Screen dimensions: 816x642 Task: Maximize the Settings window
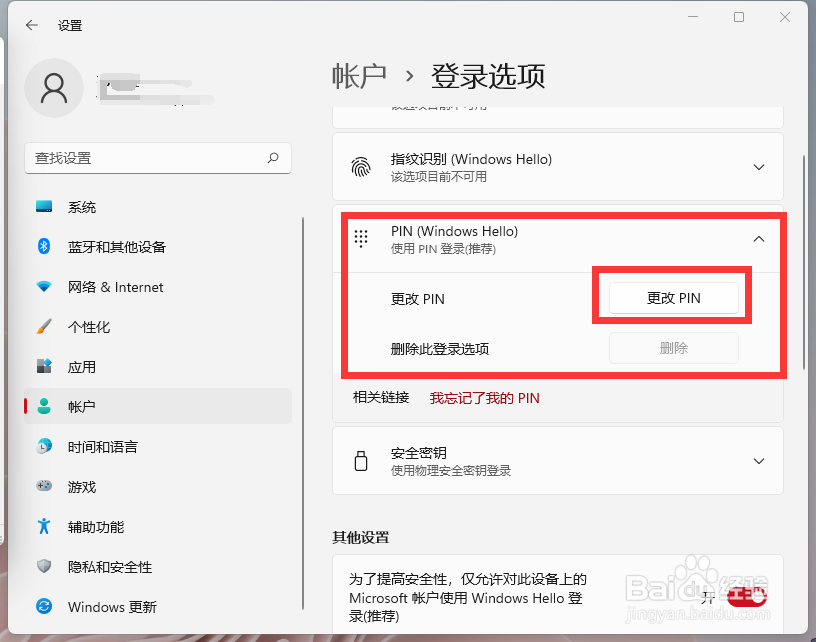739,17
